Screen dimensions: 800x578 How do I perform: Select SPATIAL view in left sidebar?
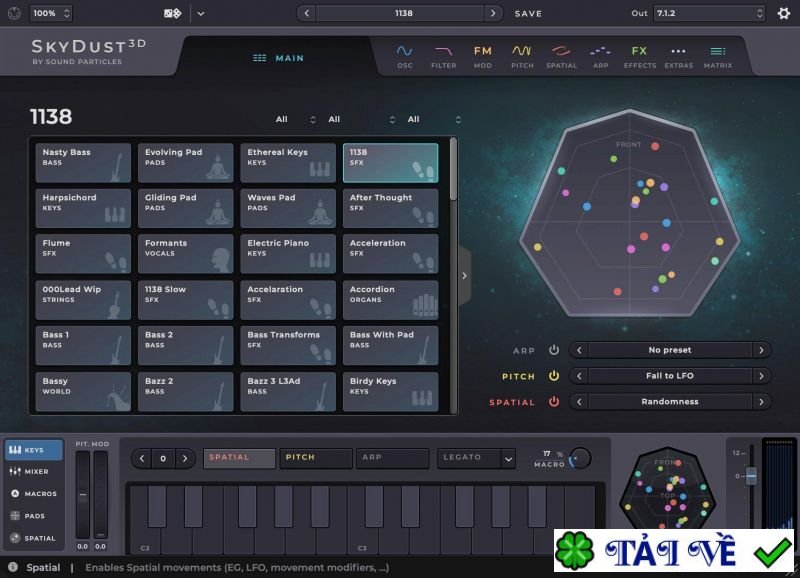point(34,538)
